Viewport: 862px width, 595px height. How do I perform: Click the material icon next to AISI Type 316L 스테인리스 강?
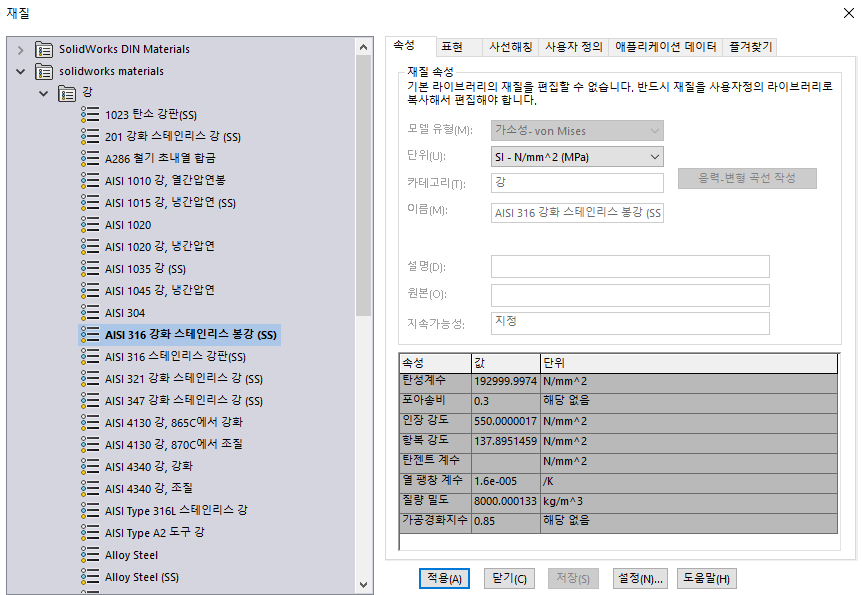(90, 510)
